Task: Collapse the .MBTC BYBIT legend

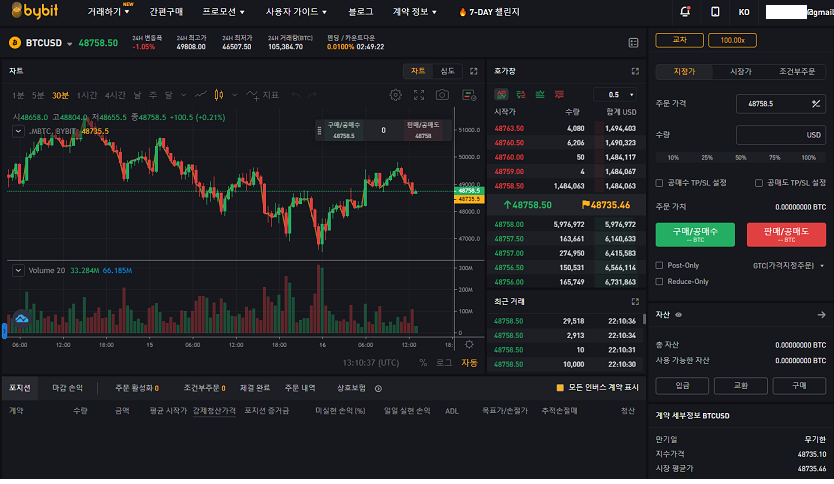Action: (18, 131)
